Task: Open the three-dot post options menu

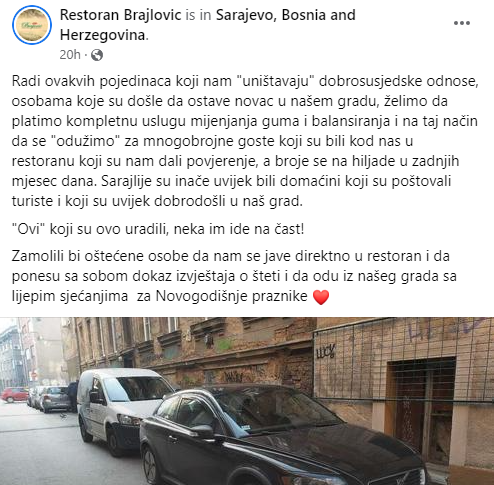Action: click(462, 23)
